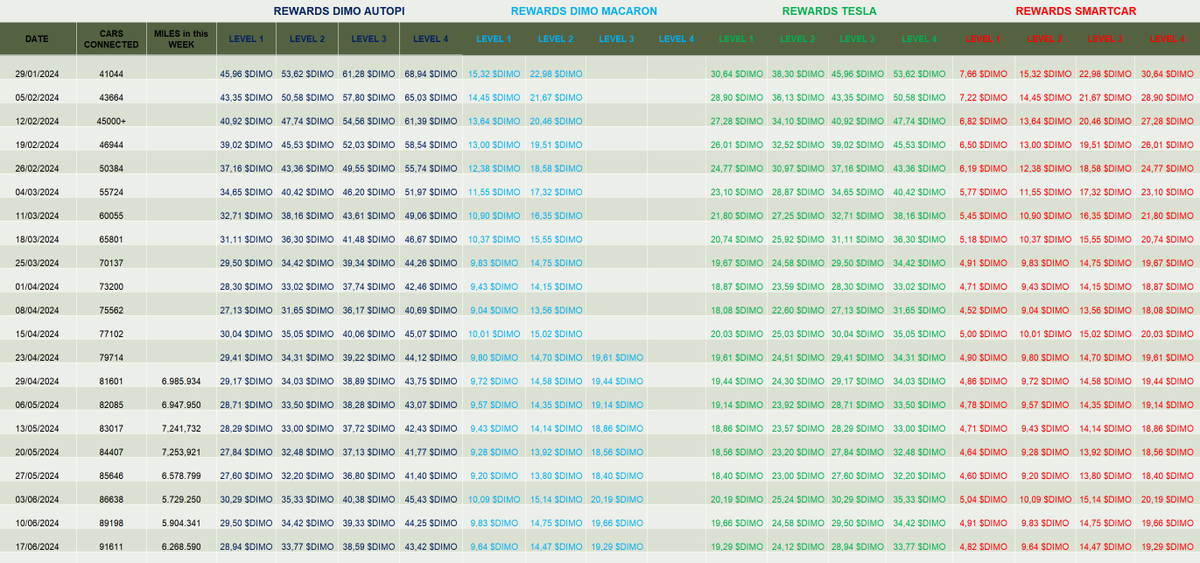1200x563 pixels.
Task: Click MACARON Level 2 cell "14,47 $DIMO"
Action: pyautogui.click(x=555, y=546)
